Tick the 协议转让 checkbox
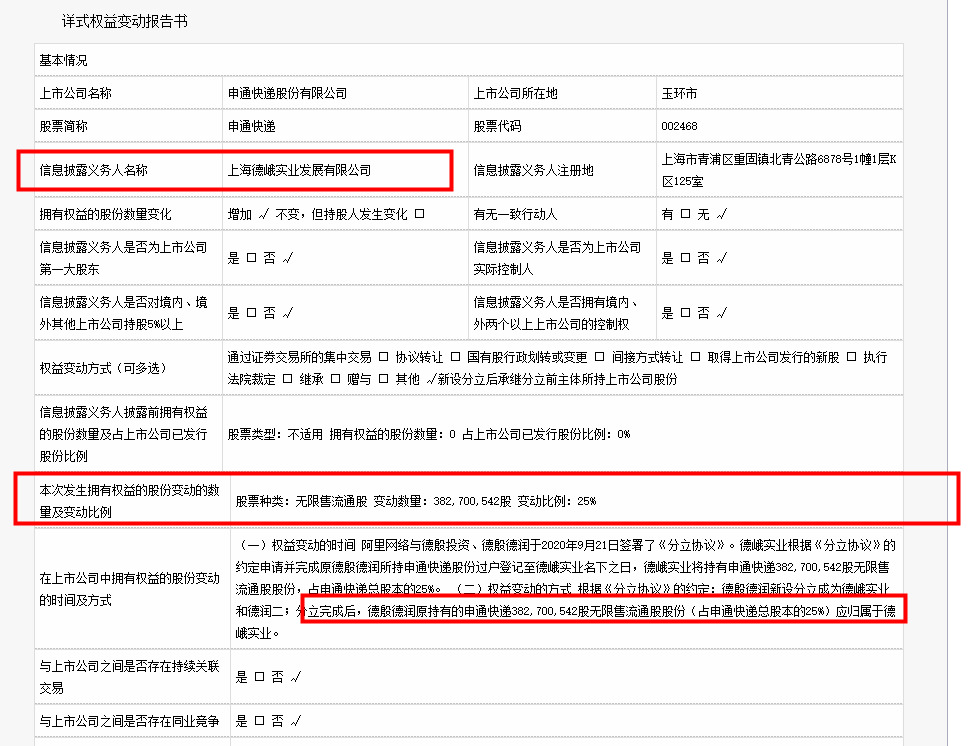The image size is (974, 746). click(455, 357)
